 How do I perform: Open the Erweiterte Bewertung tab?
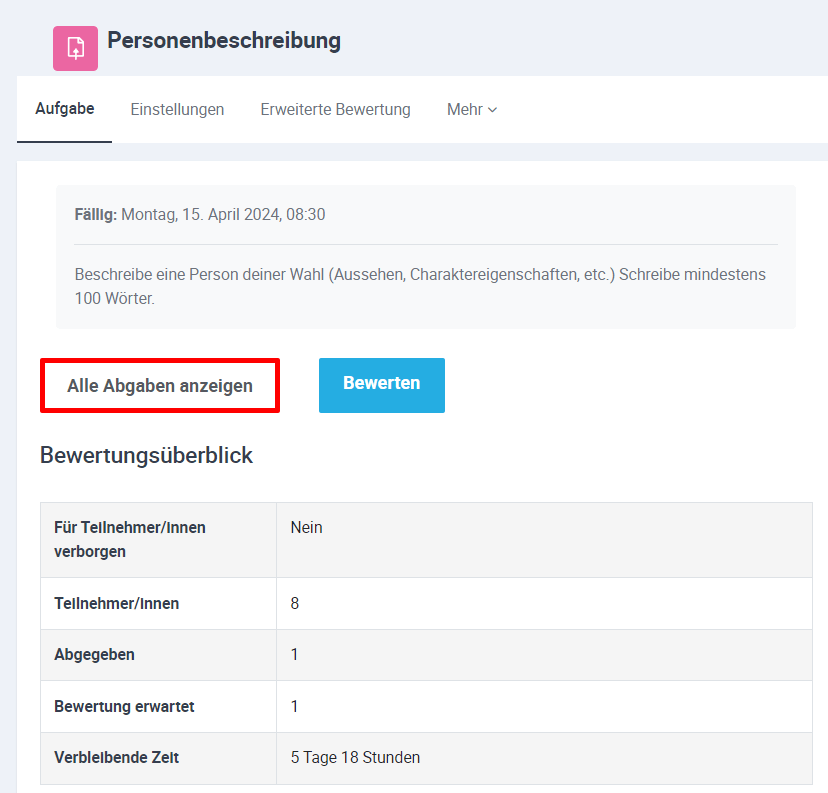pyautogui.click(x=335, y=109)
